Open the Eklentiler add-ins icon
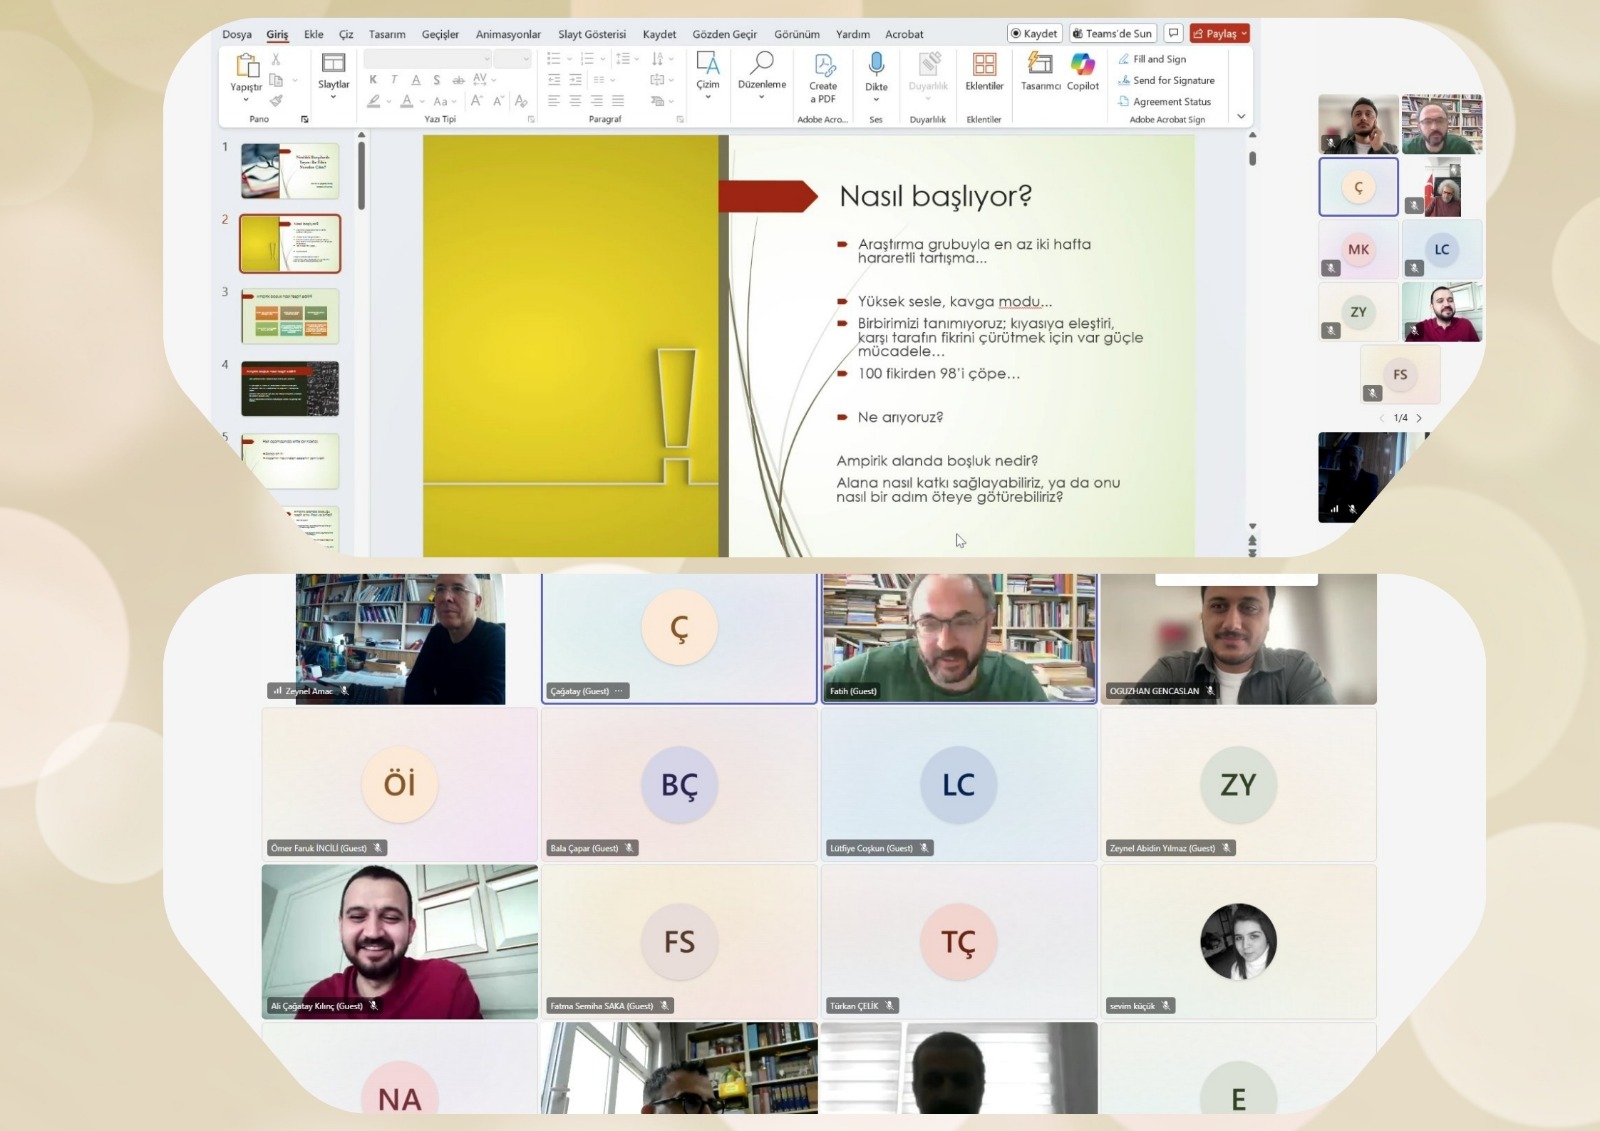Screen dimensions: 1600x1131 (984, 66)
